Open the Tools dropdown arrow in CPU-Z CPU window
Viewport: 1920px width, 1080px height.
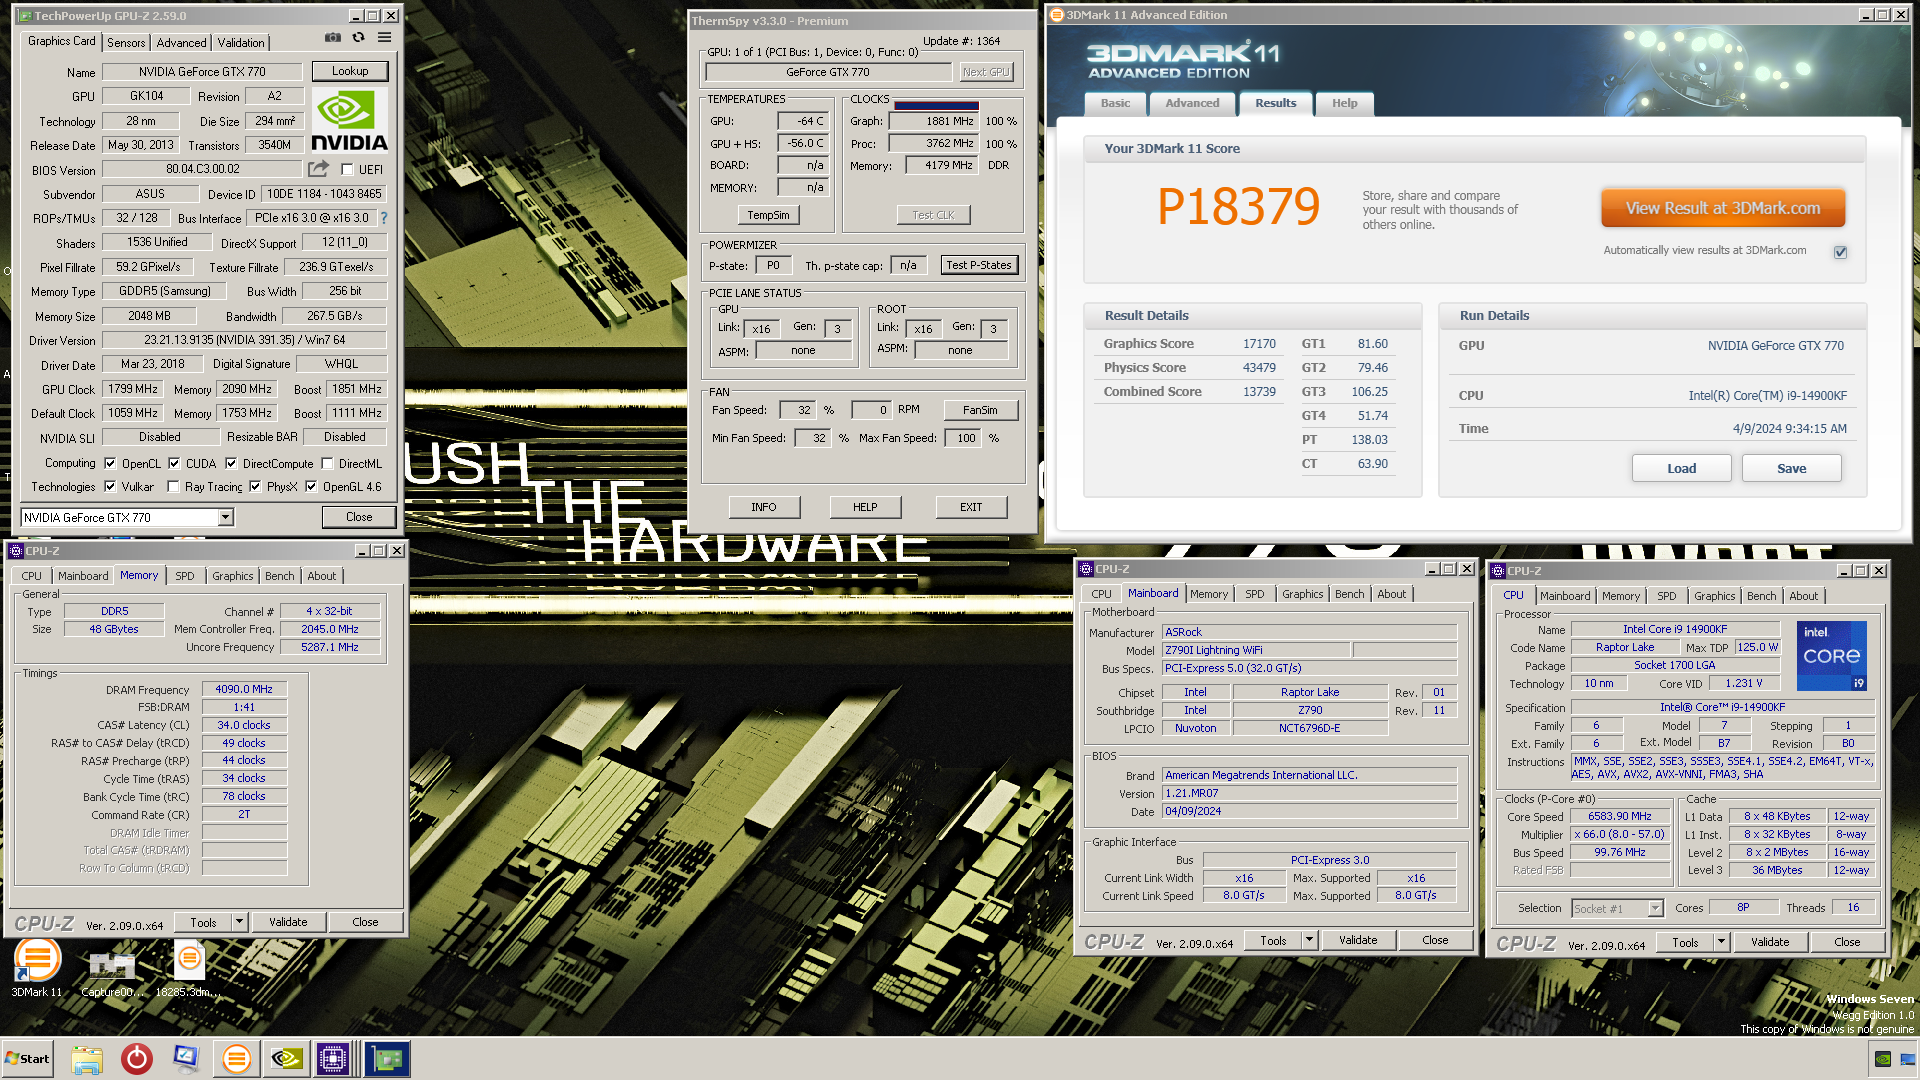tap(1721, 942)
